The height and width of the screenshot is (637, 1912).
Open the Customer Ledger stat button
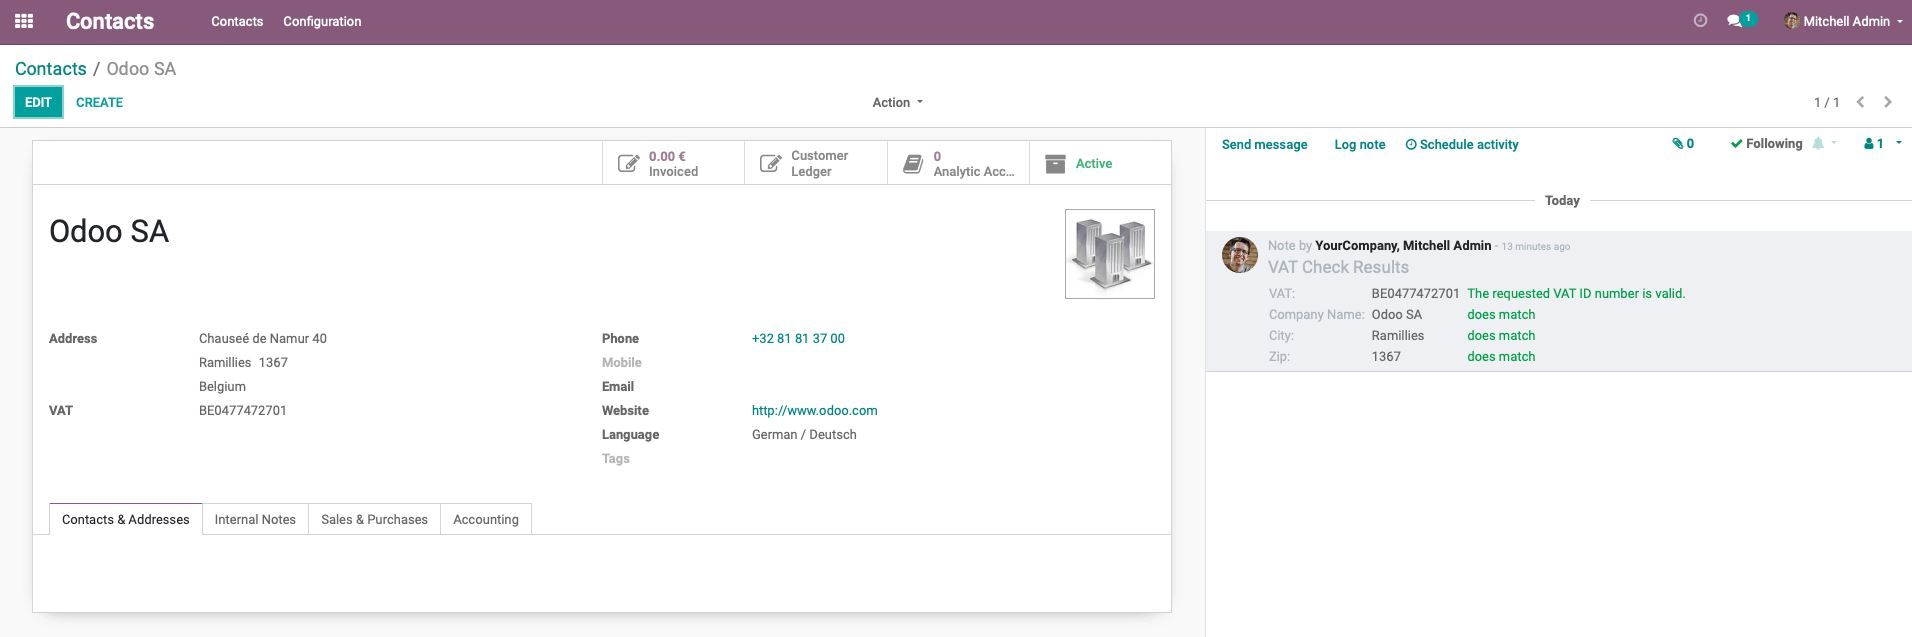815,163
